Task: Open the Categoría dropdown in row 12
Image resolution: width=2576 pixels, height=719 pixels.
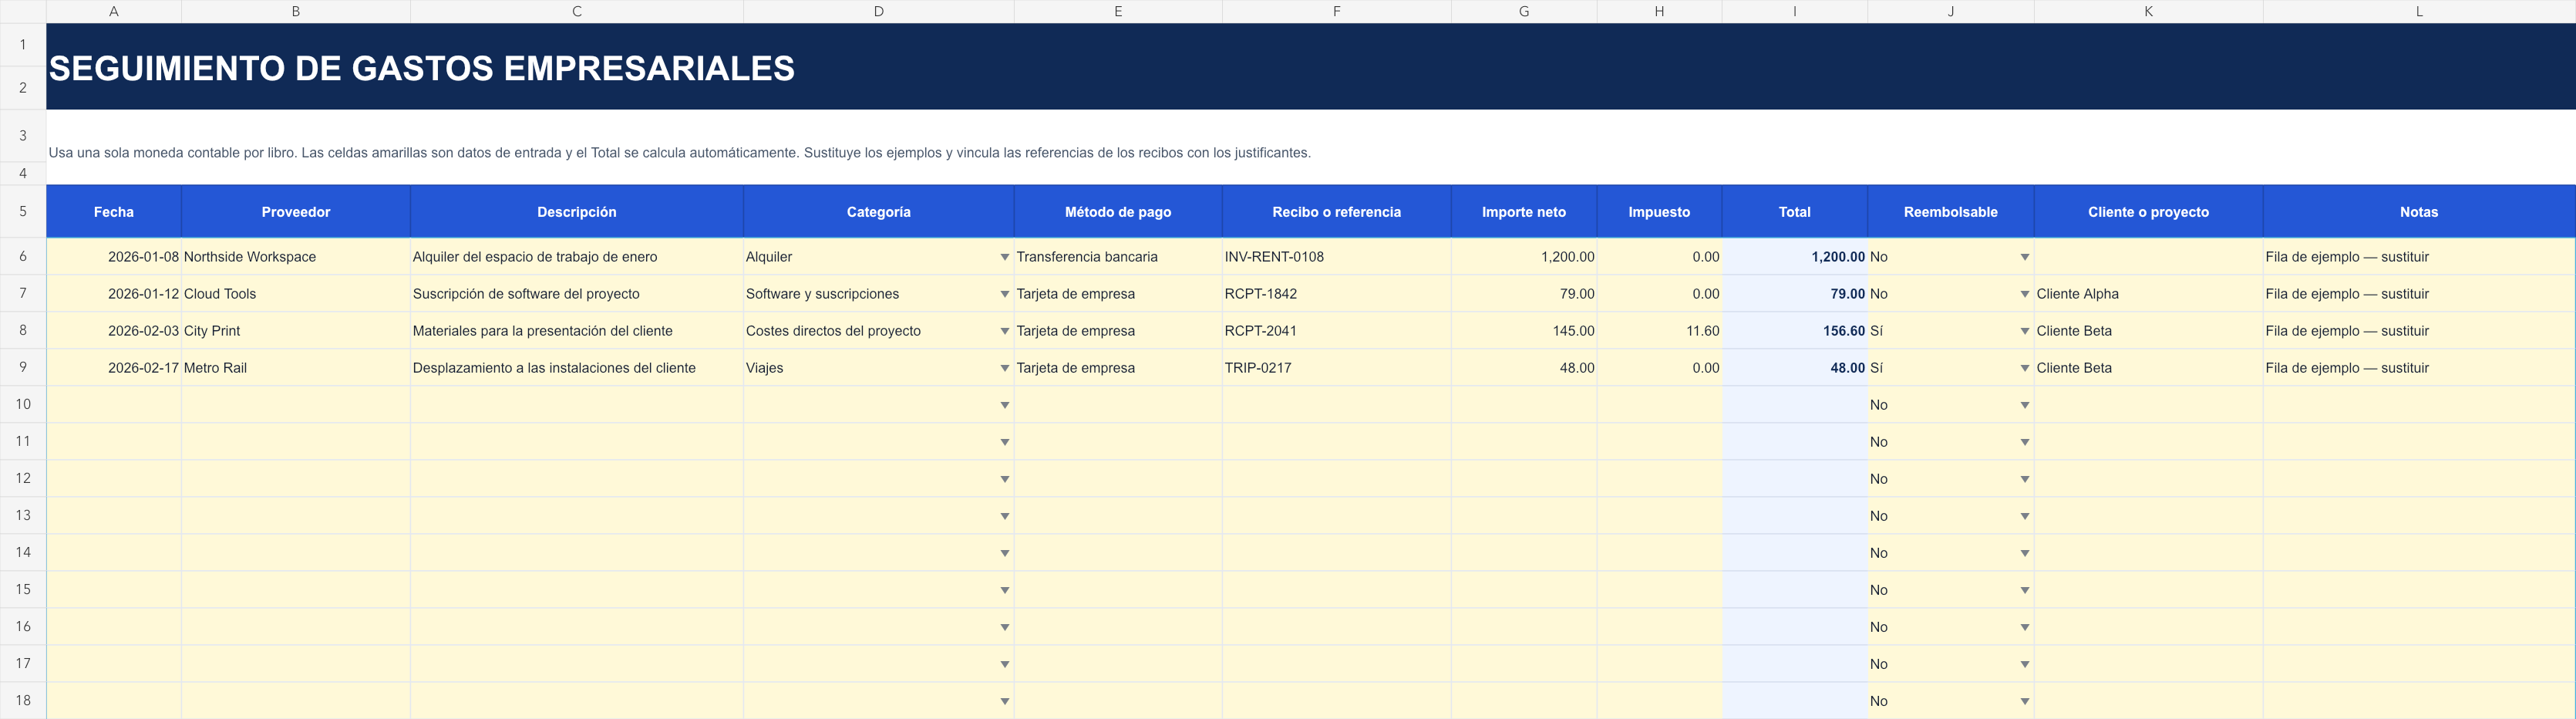Action: (1004, 479)
